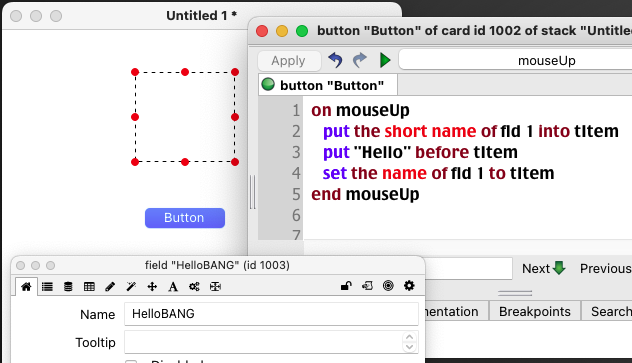
Task: Click the target select-object icon in inspector
Action: point(388,286)
